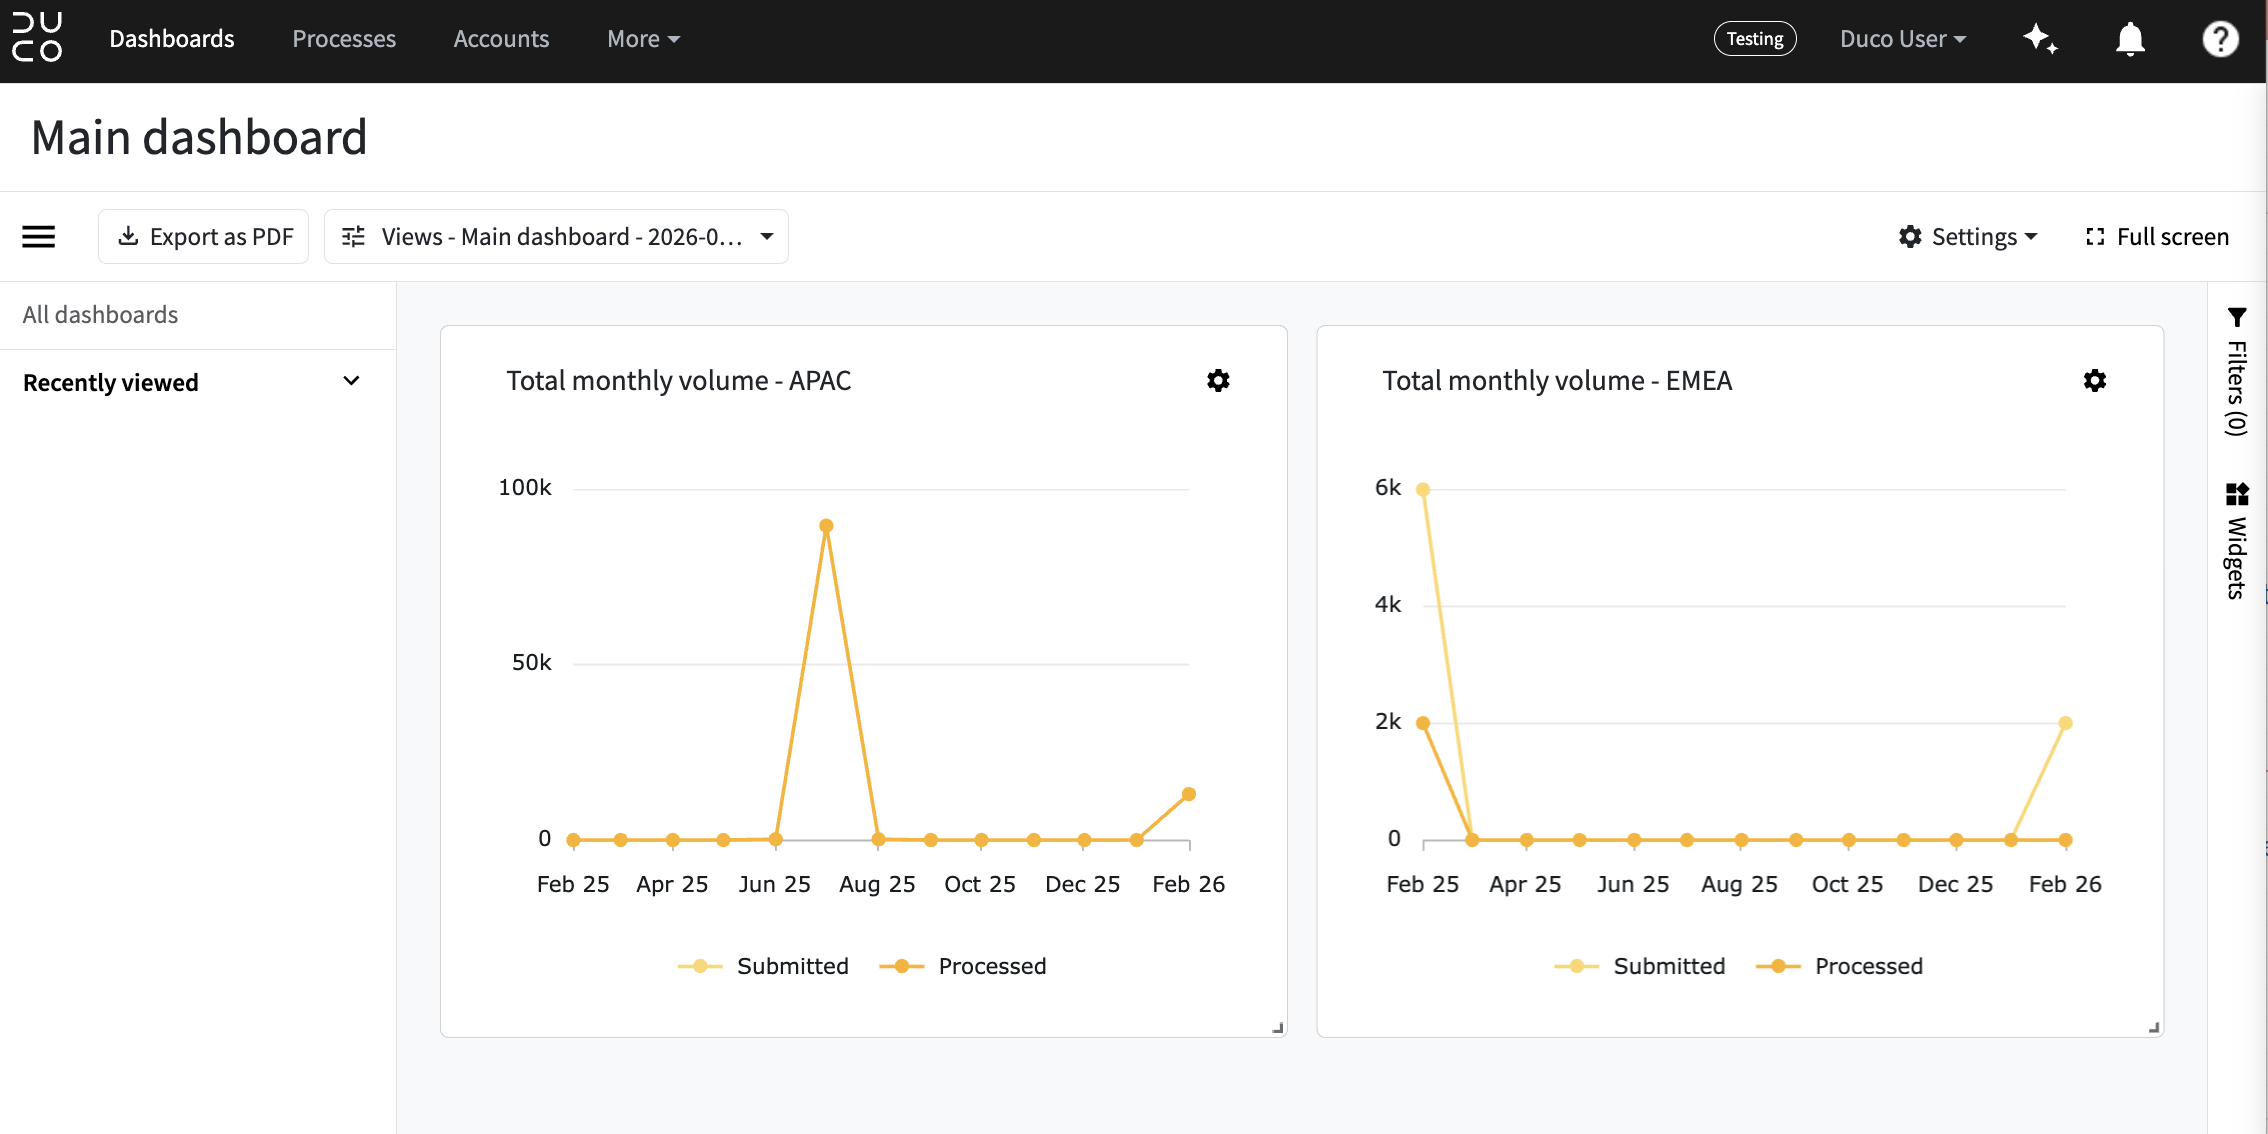Open the Settings dropdown
Viewport: 2268px width, 1134px height.
(x=1968, y=237)
